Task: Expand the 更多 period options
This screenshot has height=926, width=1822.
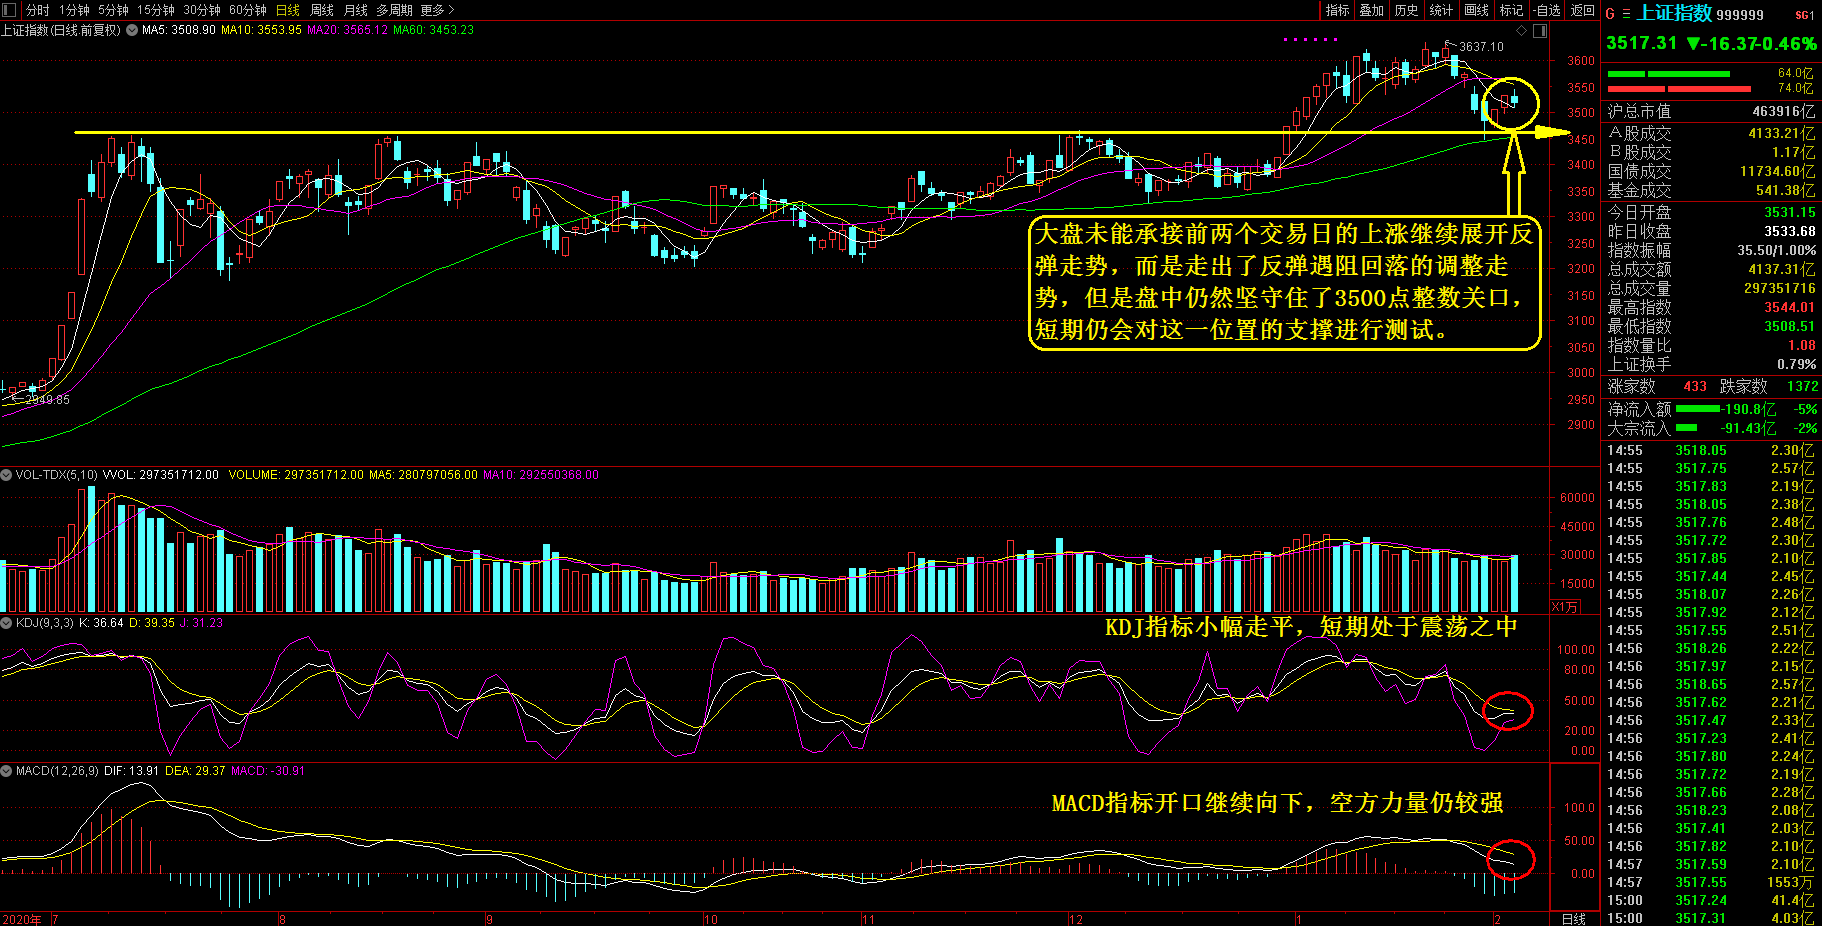Action: tap(437, 10)
